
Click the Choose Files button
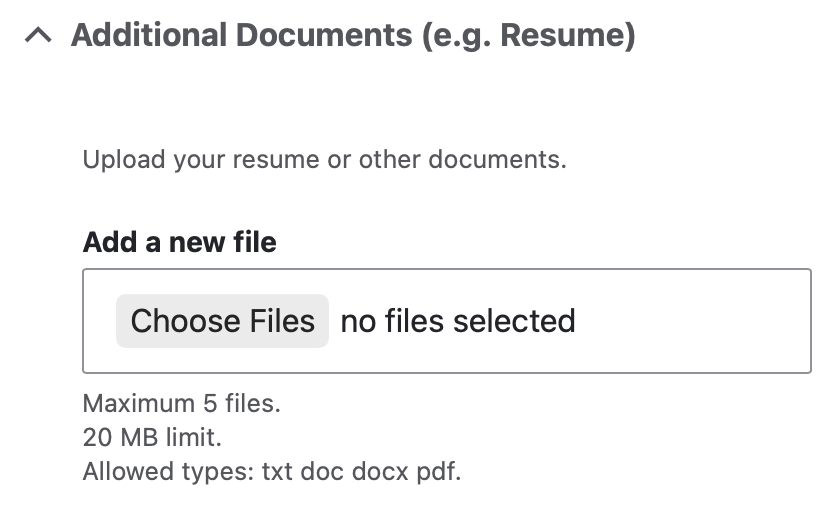[222, 321]
